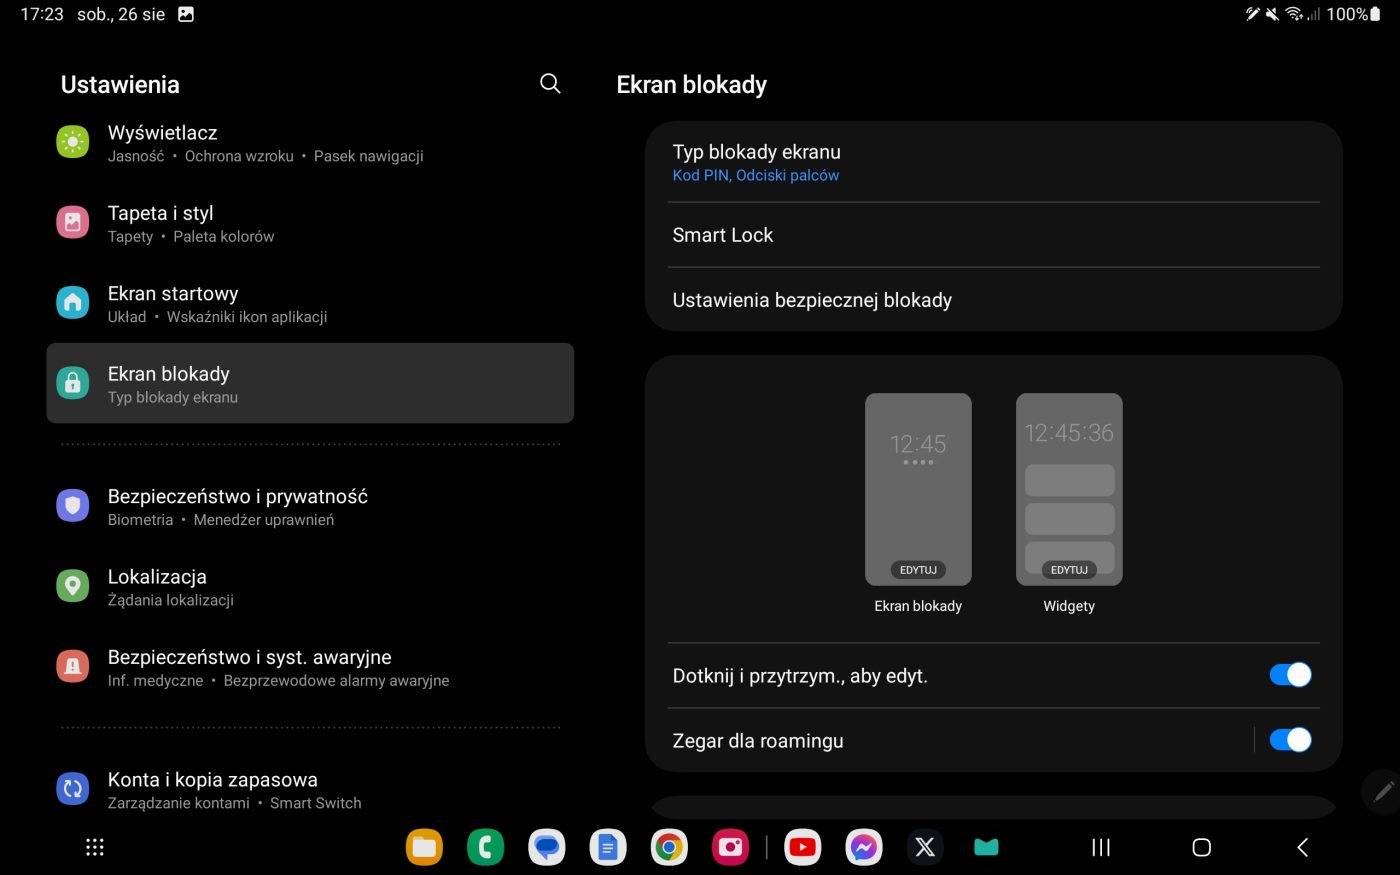Tap Bezpieczeństwo i prywatność entry title
Screen dimensions: 1400x875
238,497
